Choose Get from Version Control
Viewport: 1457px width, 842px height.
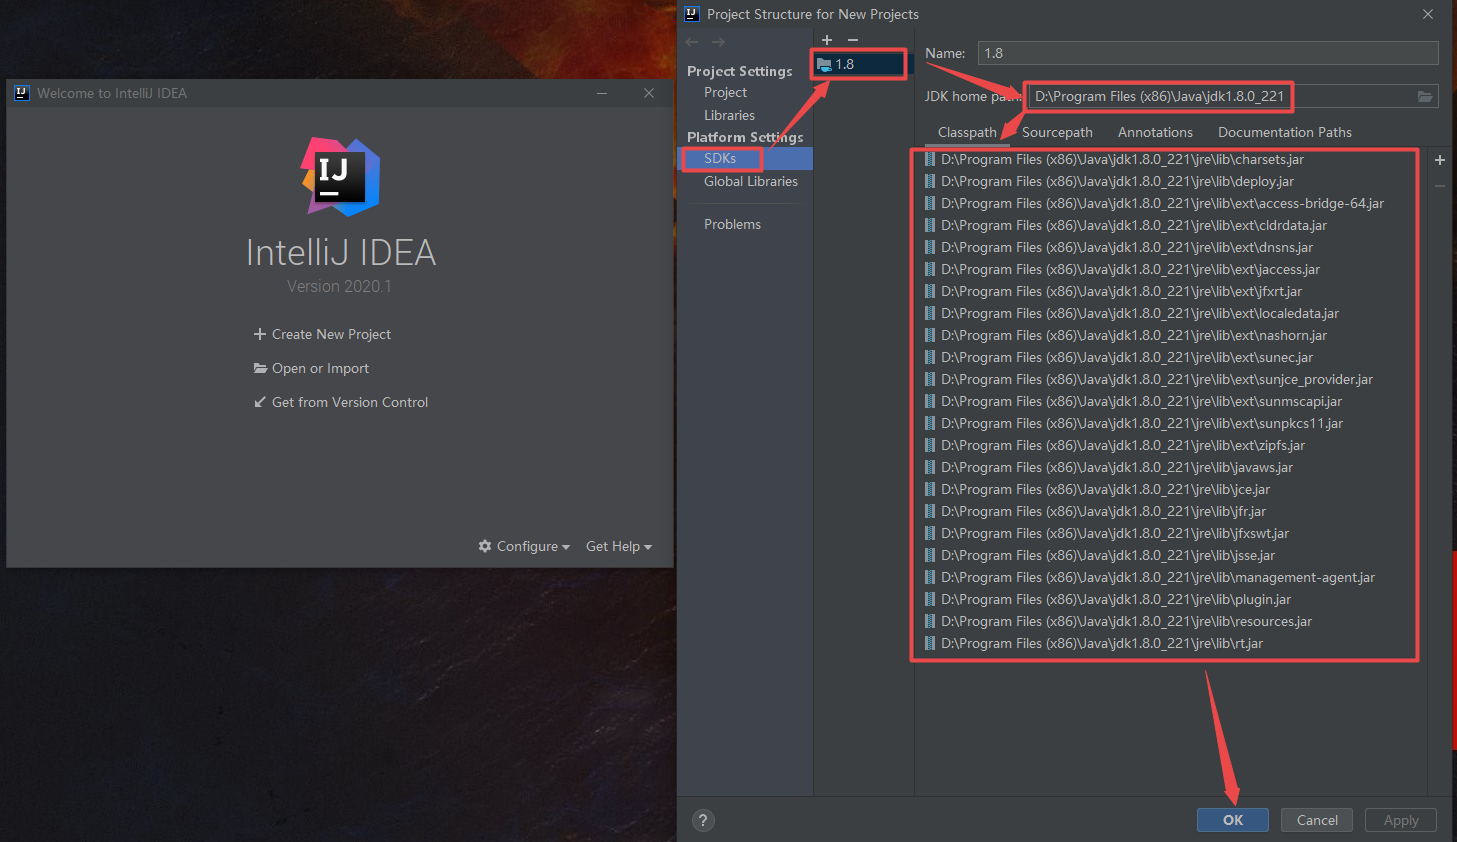point(341,402)
